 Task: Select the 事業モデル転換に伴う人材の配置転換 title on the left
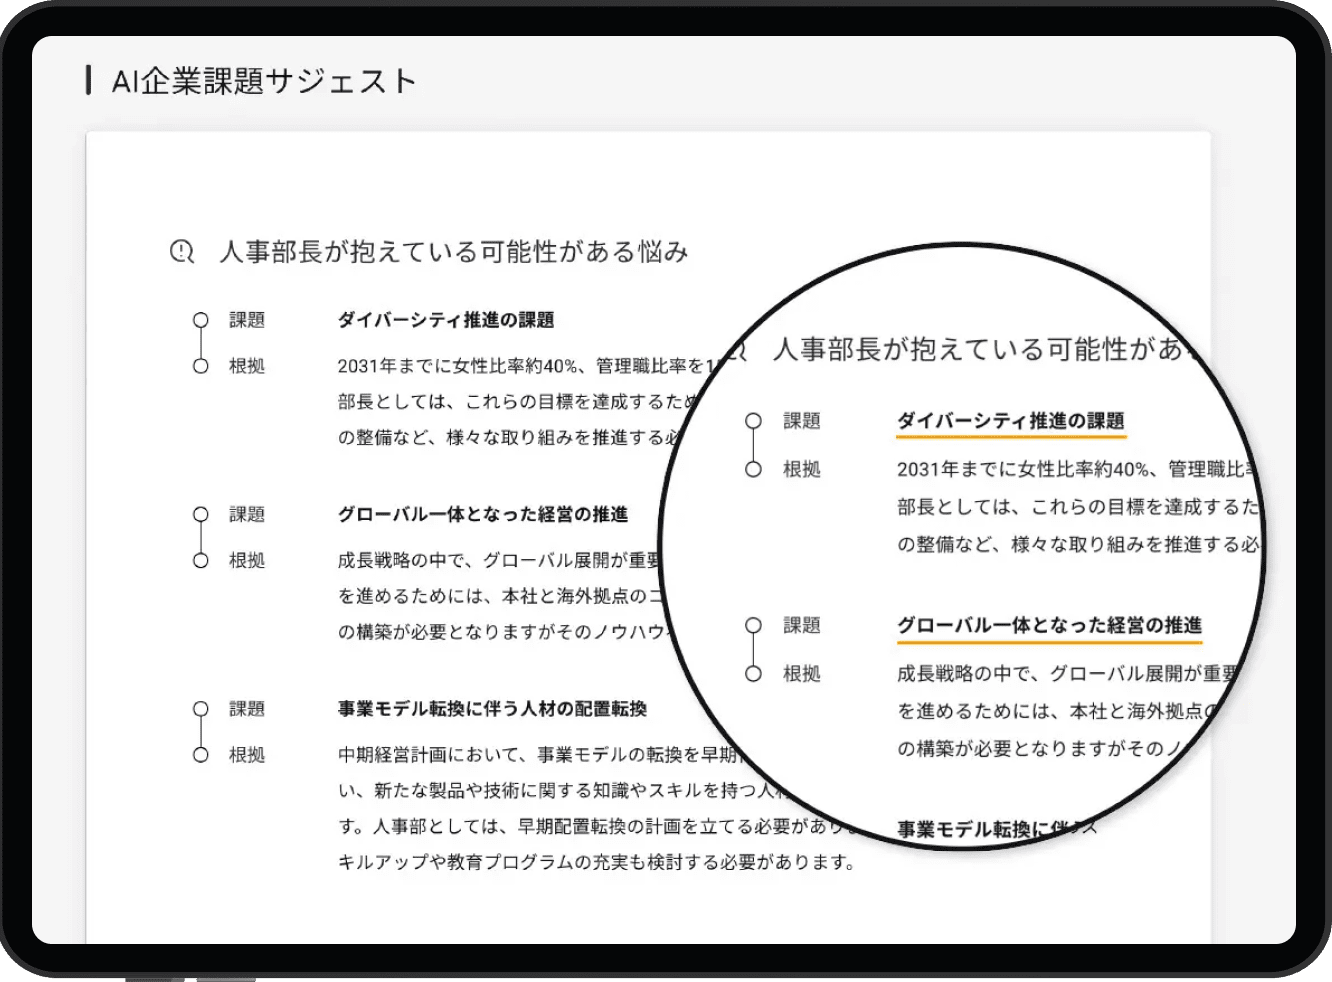[492, 709]
